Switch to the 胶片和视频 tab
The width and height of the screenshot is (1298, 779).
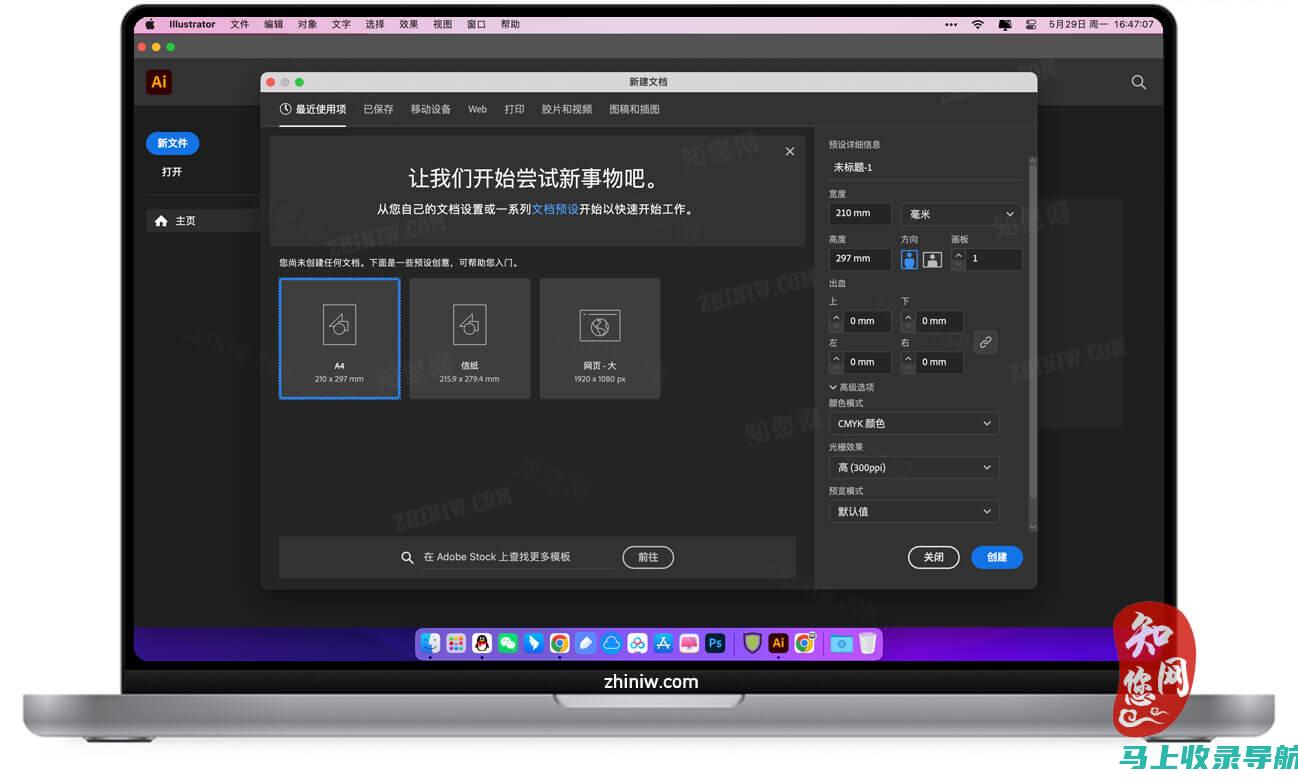point(567,109)
